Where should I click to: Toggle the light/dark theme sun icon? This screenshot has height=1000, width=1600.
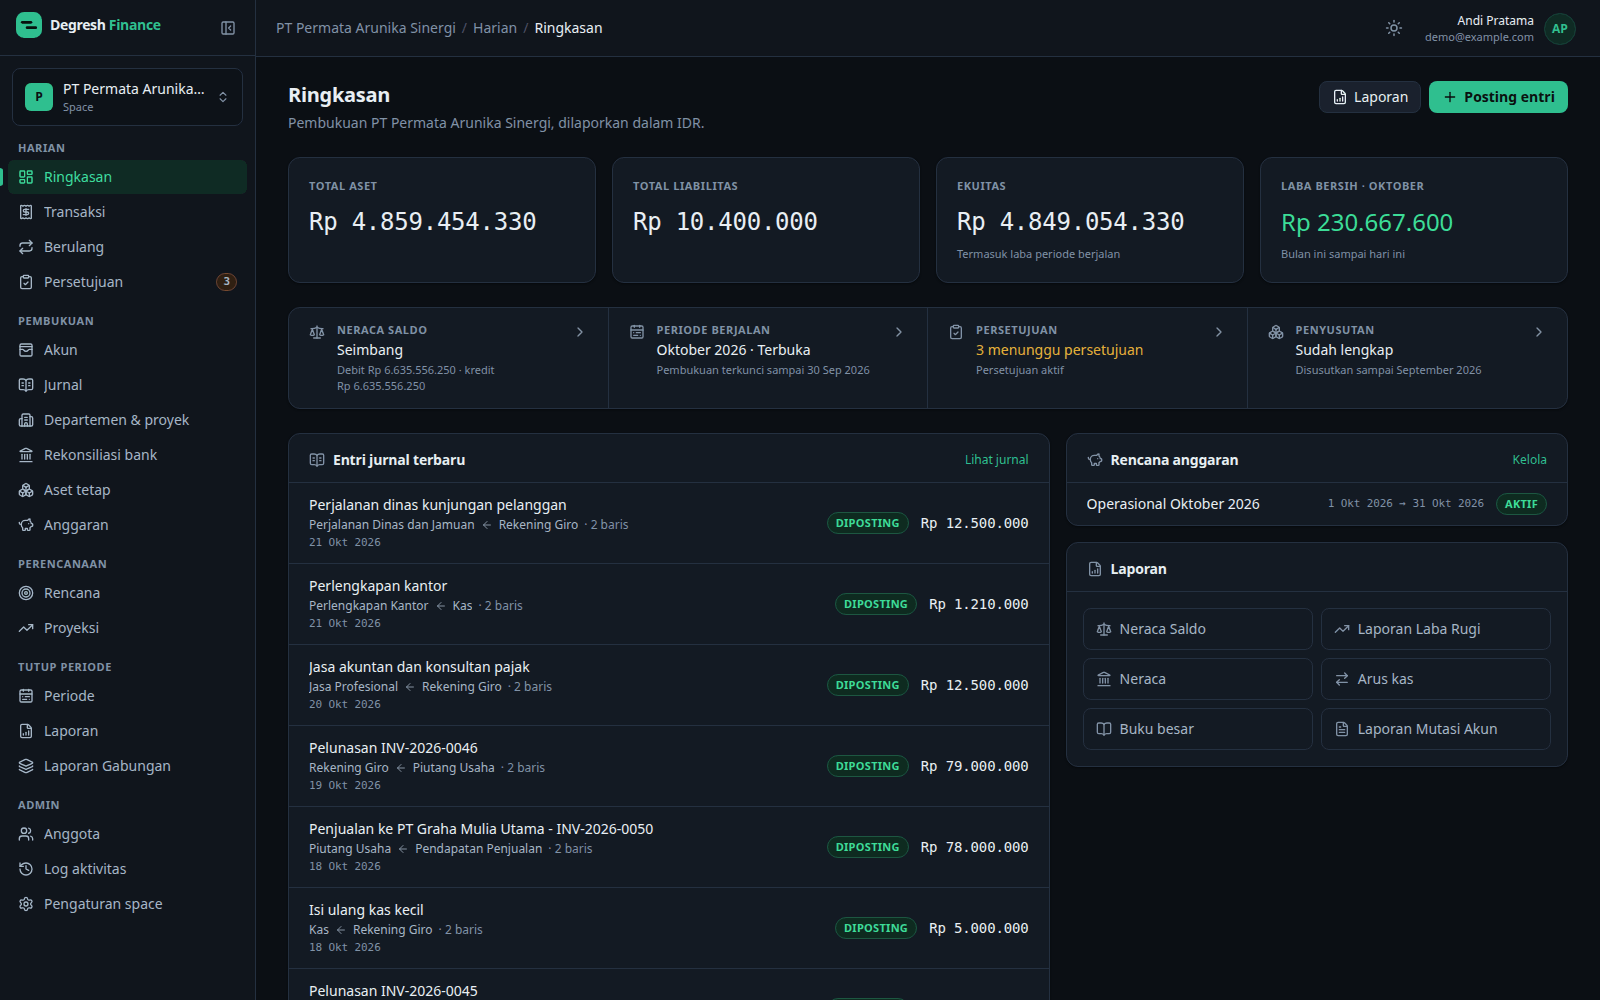pyautogui.click(x=1394, y=28)
